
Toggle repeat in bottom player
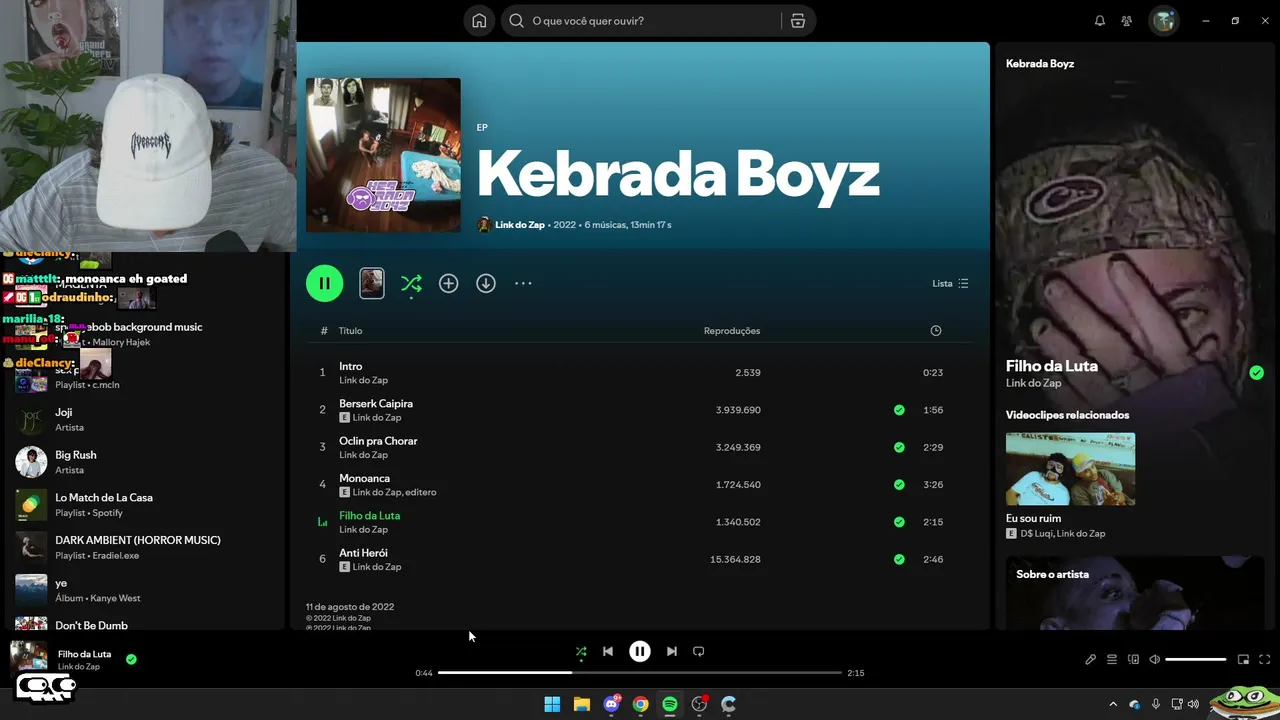(x=699, y=652)
